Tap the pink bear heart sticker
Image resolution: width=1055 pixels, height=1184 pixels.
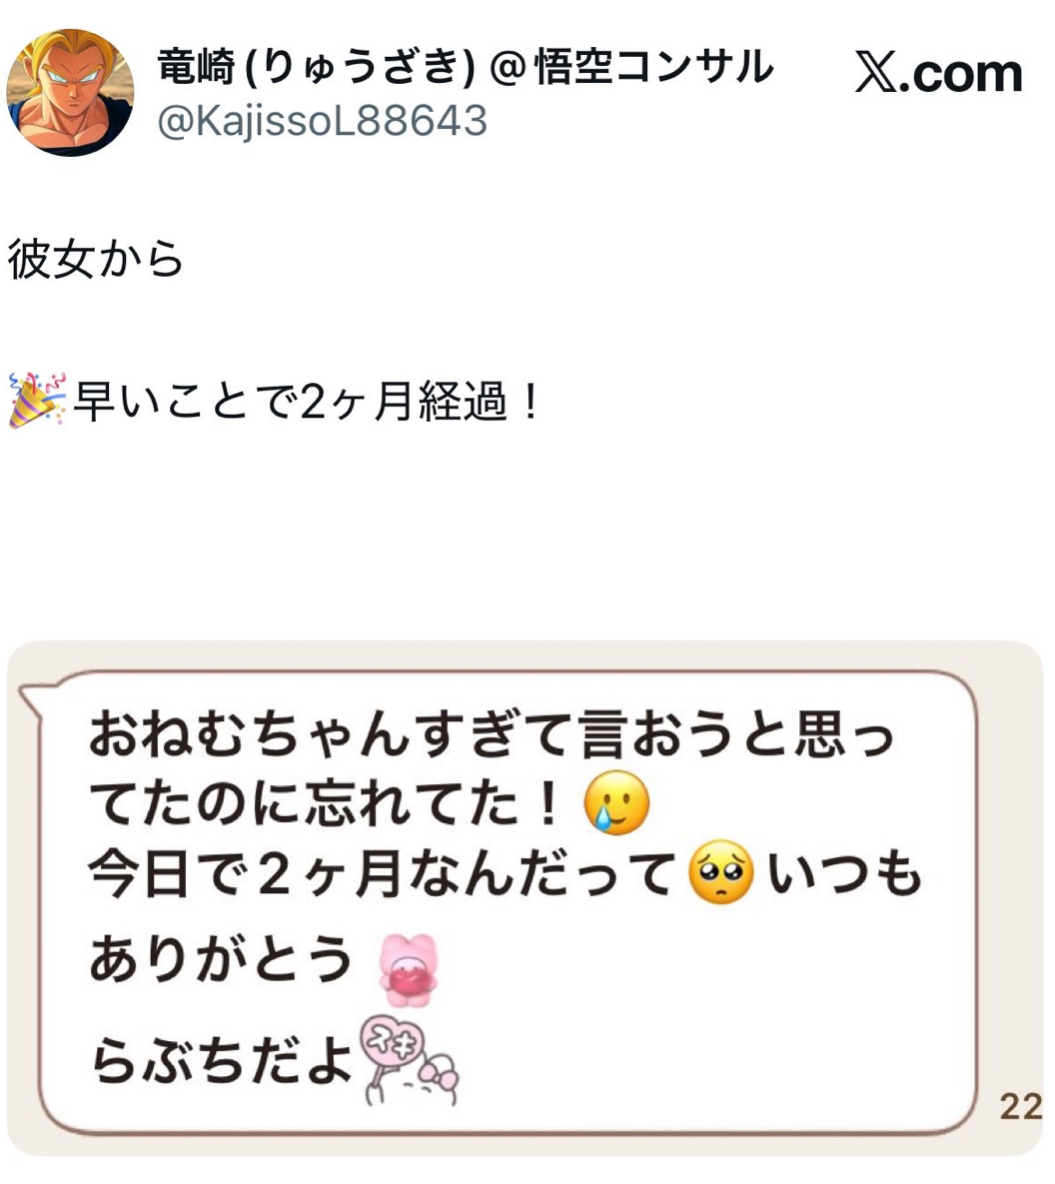pos(409,970)
